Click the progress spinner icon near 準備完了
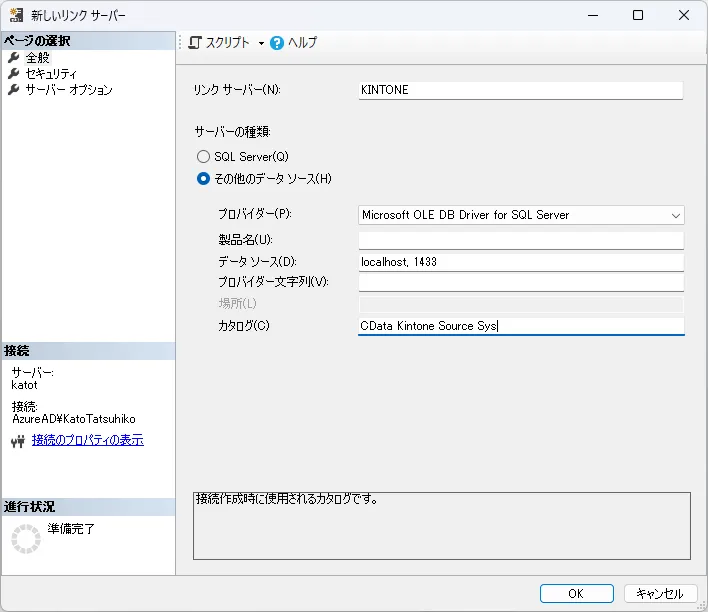This screenshot has width=708, height=612. (26, 538)
